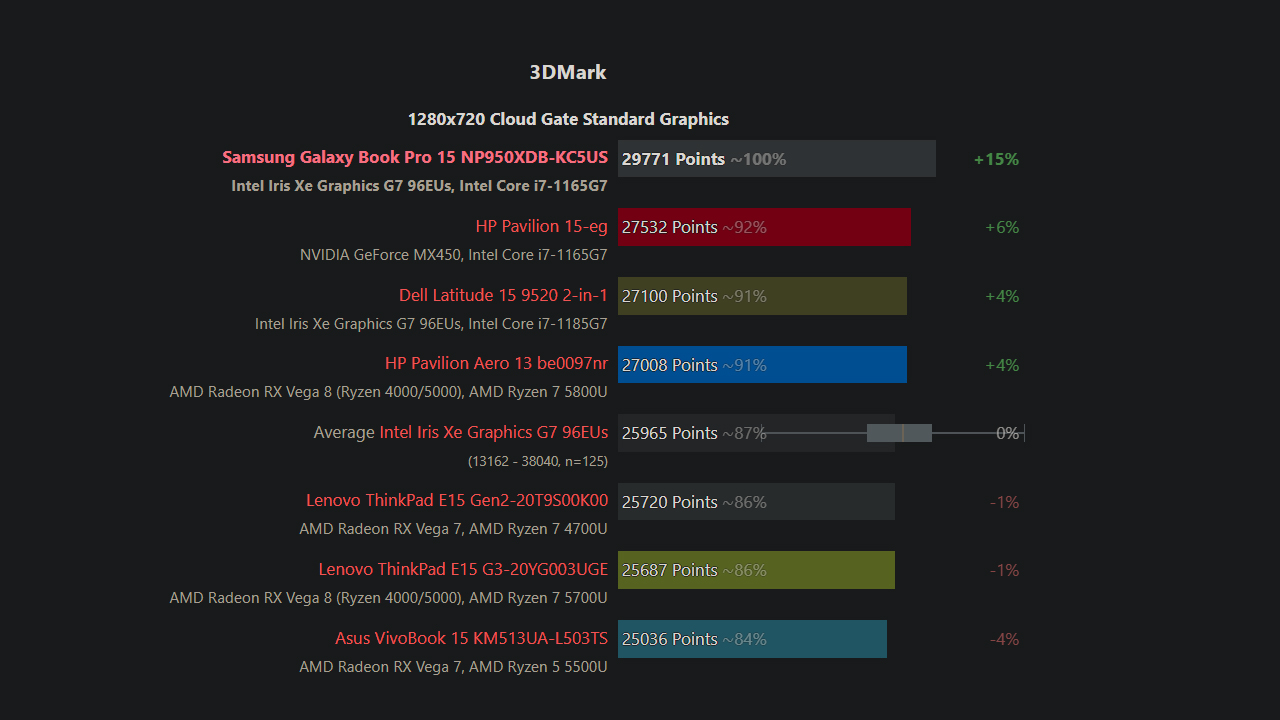Click the AMD Ryzen 7 4700U spec line
The height and width of the screenshot is (720, 1280).
point(454,529)
